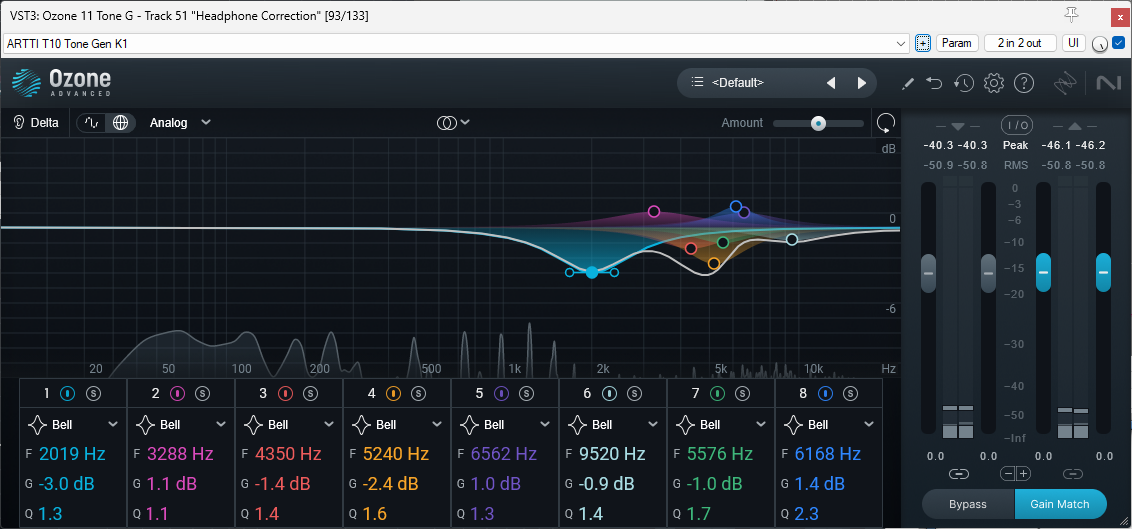
Task: Click band 6 frequency 9520 Hz
Action: tap(611, 454)
